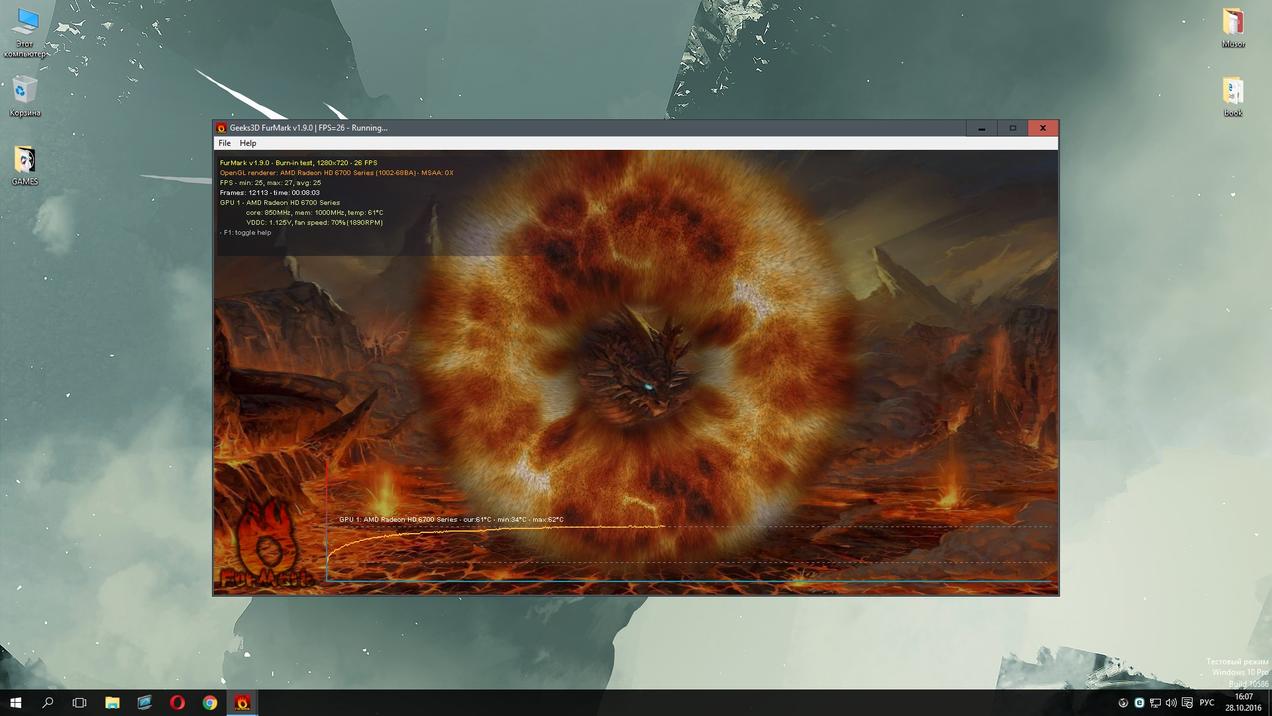Open the File menu in FurMark

click(x=225, y=143)
